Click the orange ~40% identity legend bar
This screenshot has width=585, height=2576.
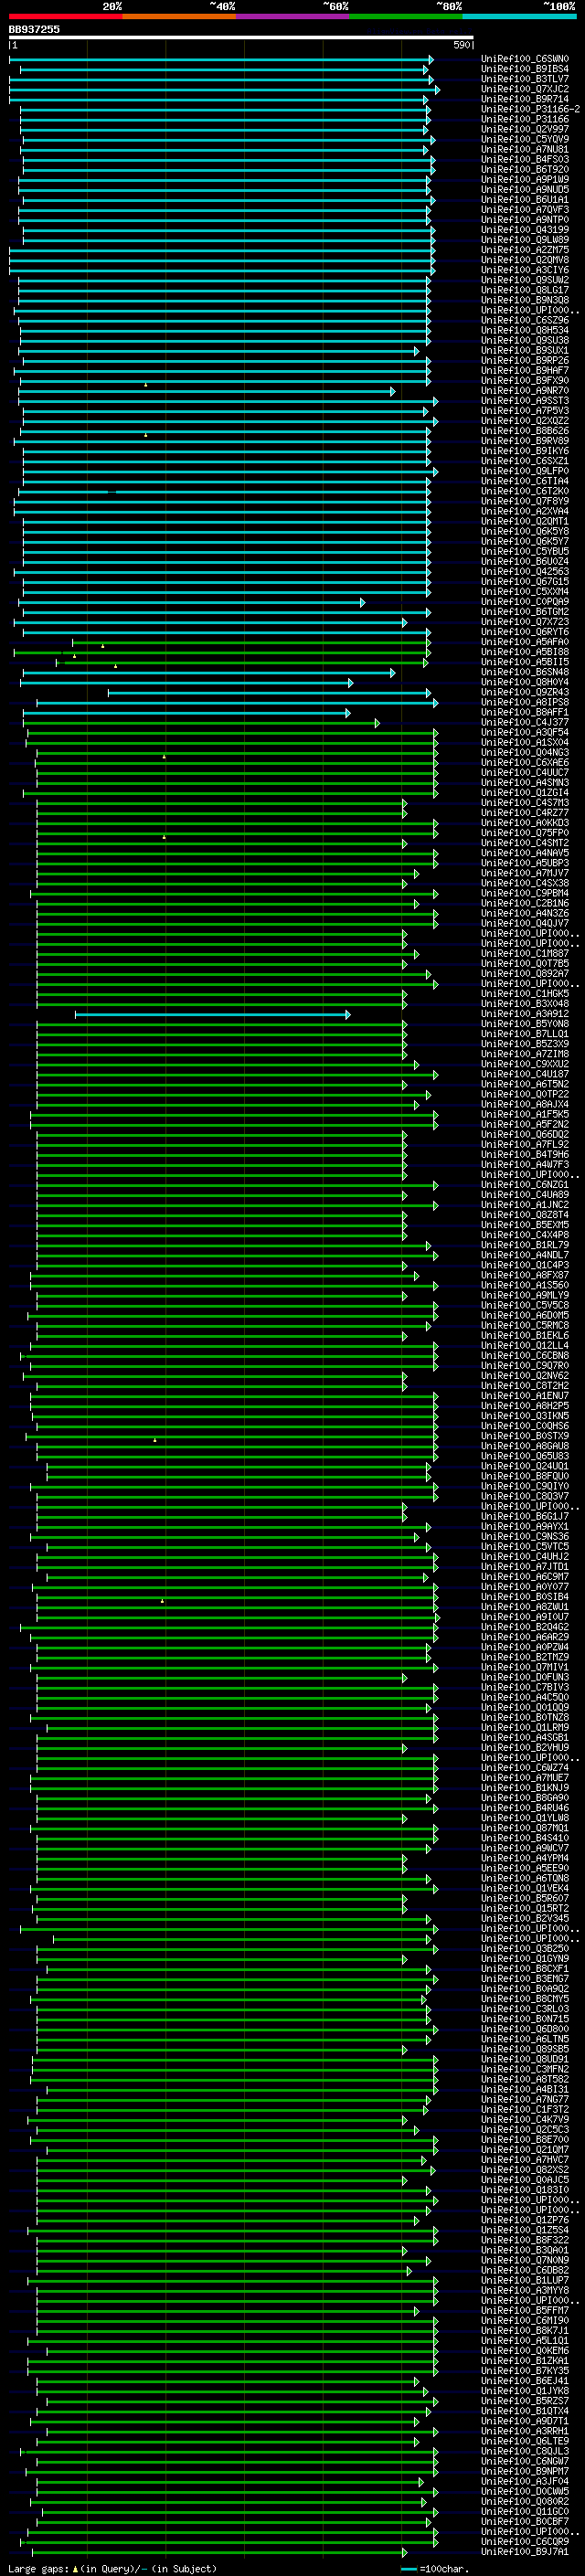[179, 17]
